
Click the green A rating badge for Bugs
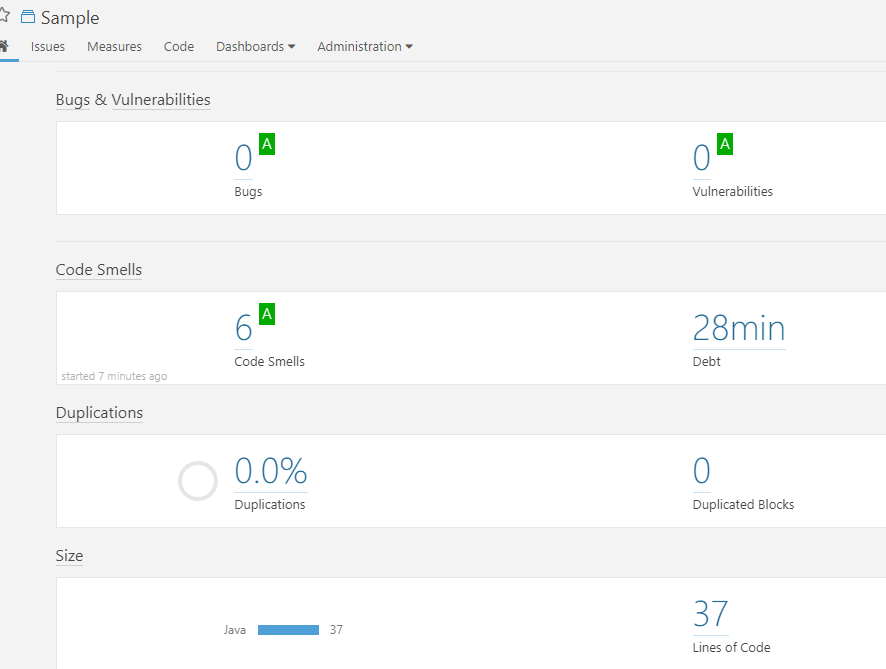[267, 144]
